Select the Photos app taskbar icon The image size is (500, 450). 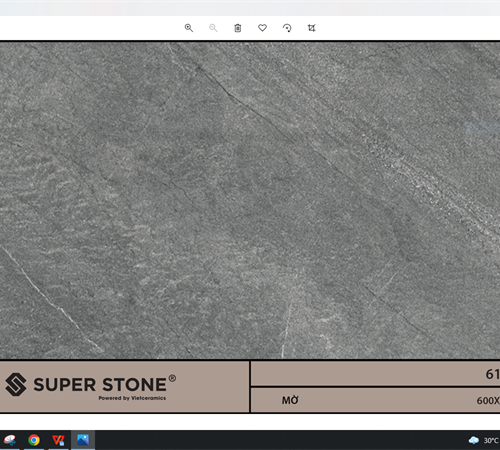pyautogui.click(x=83, y=440)
